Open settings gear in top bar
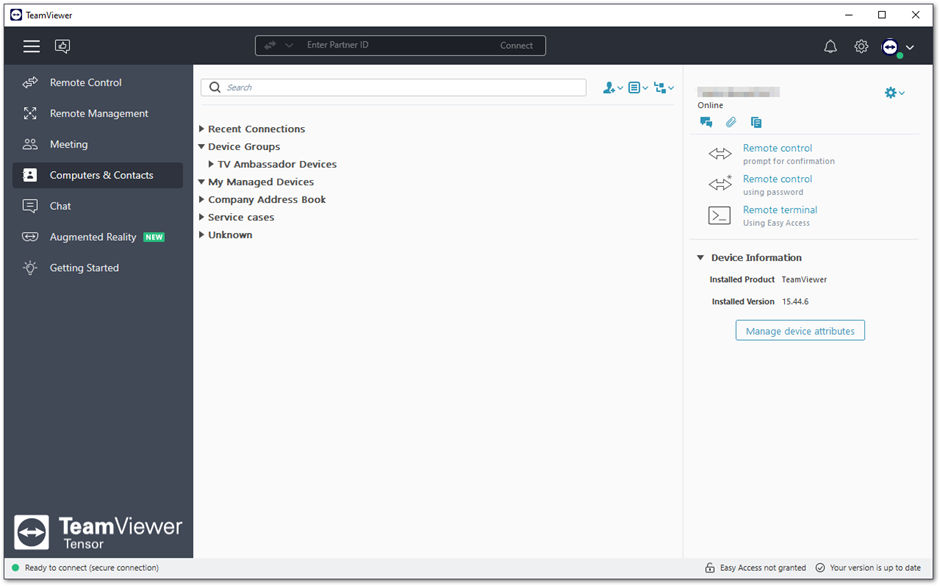Screen dimensions: 940x586 click(x=861, y=46)
